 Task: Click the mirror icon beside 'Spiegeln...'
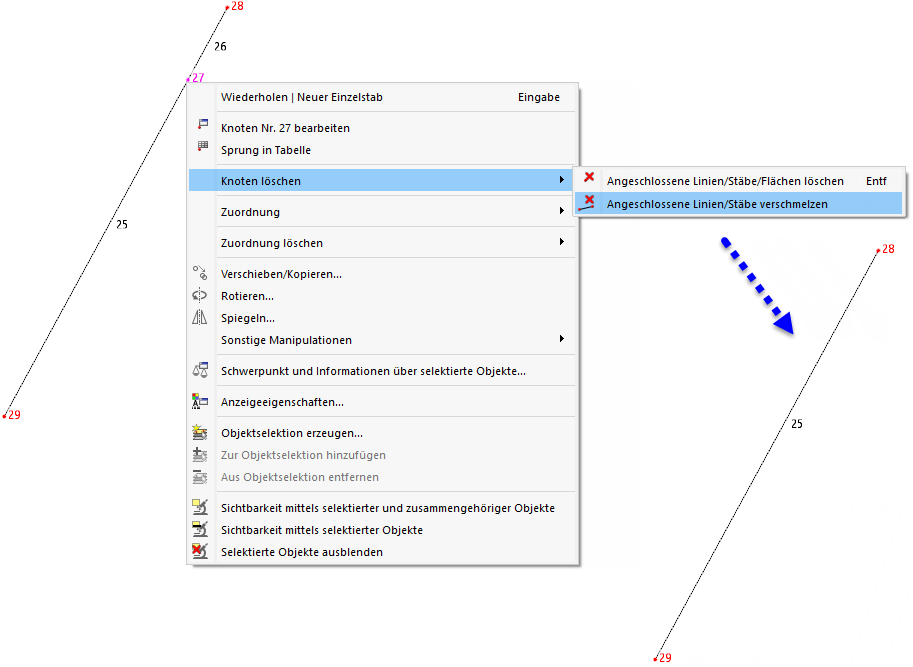click(x=200, y=317)
